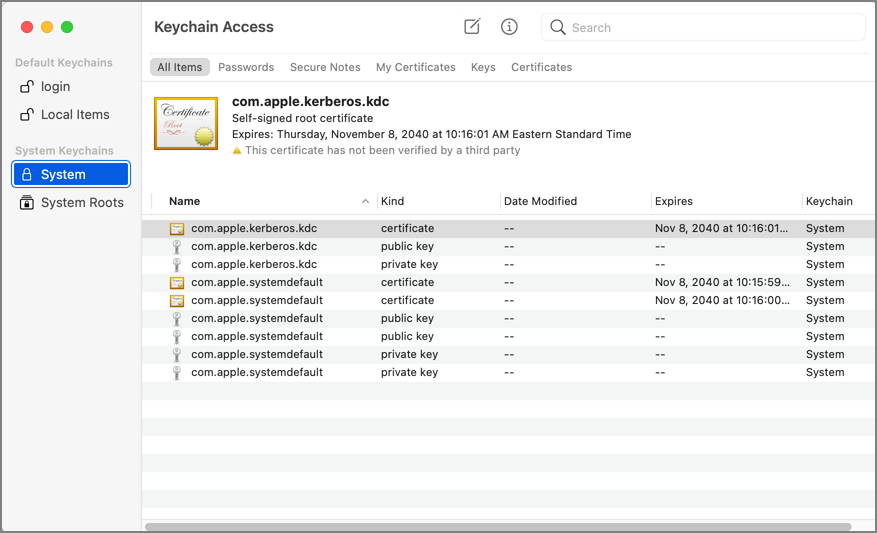Click the System Roots cabinet icon
877x533 pixels.
26,202
